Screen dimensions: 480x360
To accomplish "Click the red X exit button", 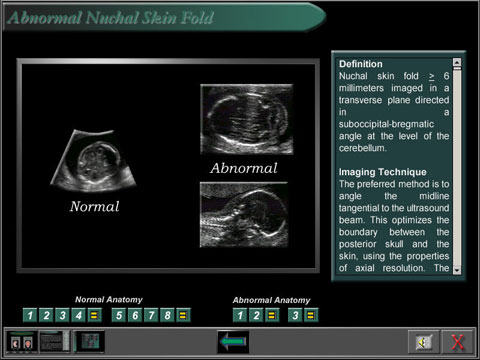I will click(457, 342).
